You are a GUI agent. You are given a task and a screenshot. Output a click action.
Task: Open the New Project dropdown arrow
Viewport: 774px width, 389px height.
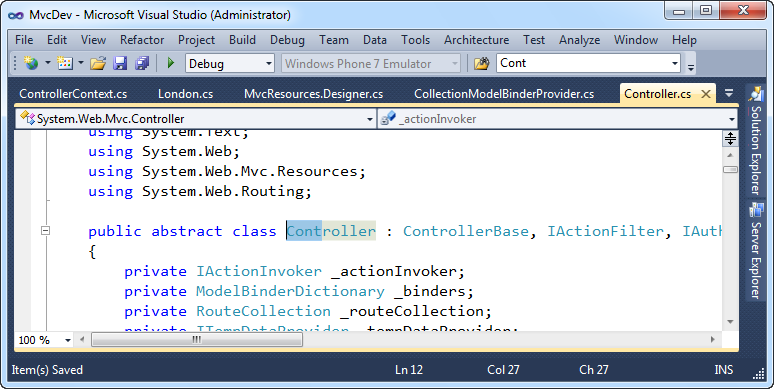48,63
